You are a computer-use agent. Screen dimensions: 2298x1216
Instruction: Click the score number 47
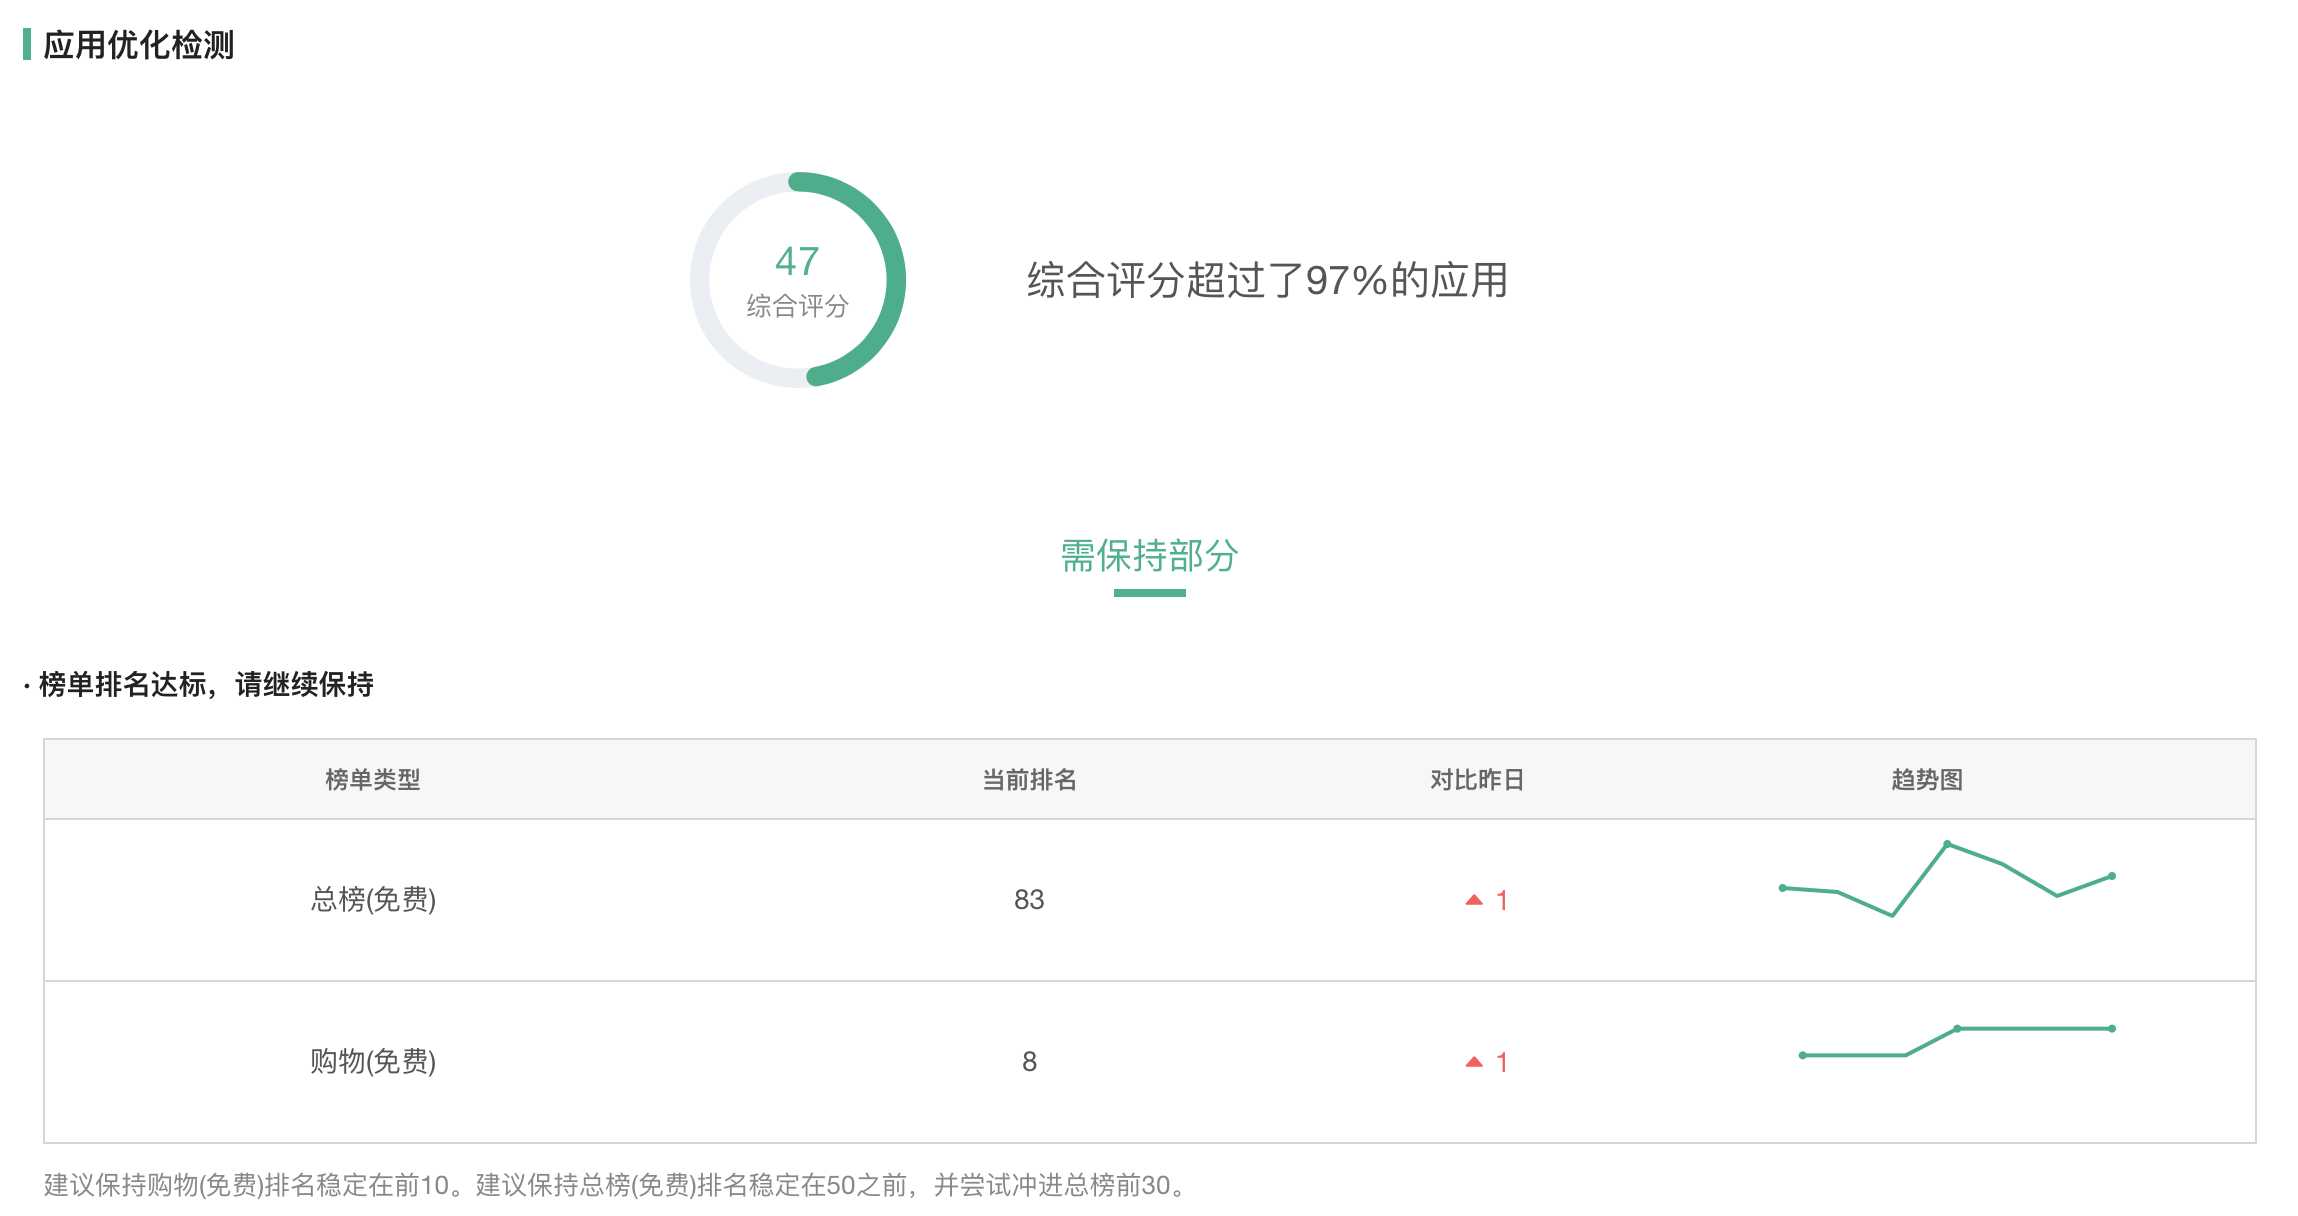797,262
